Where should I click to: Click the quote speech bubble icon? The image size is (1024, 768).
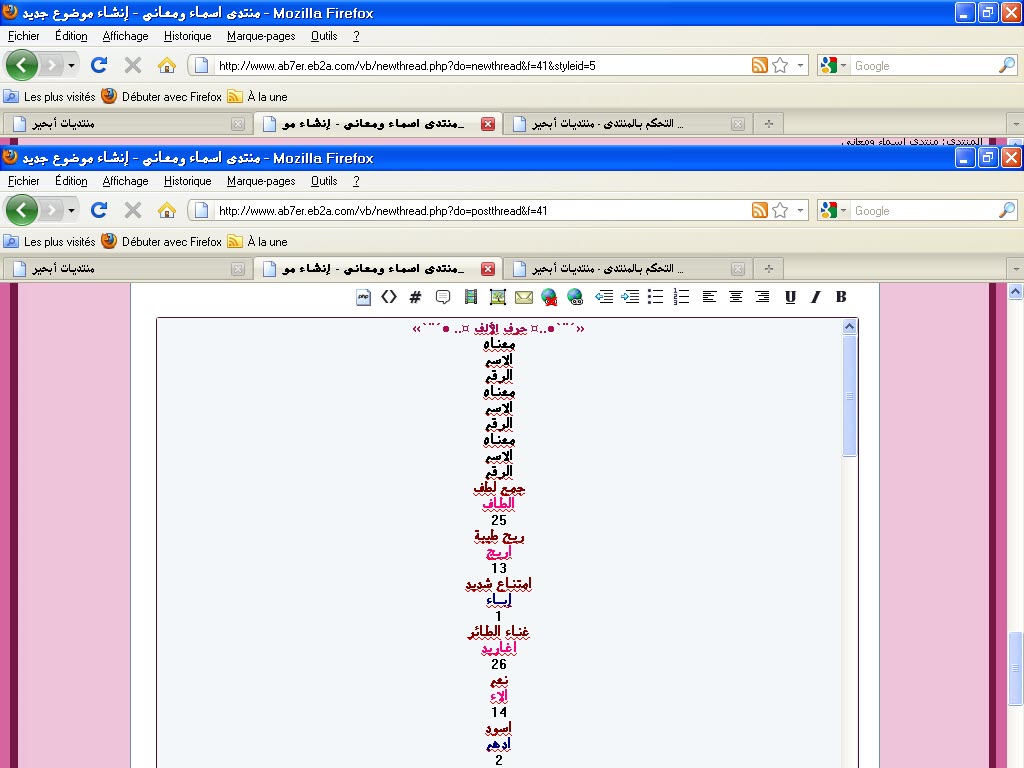(x=443, y=297)
